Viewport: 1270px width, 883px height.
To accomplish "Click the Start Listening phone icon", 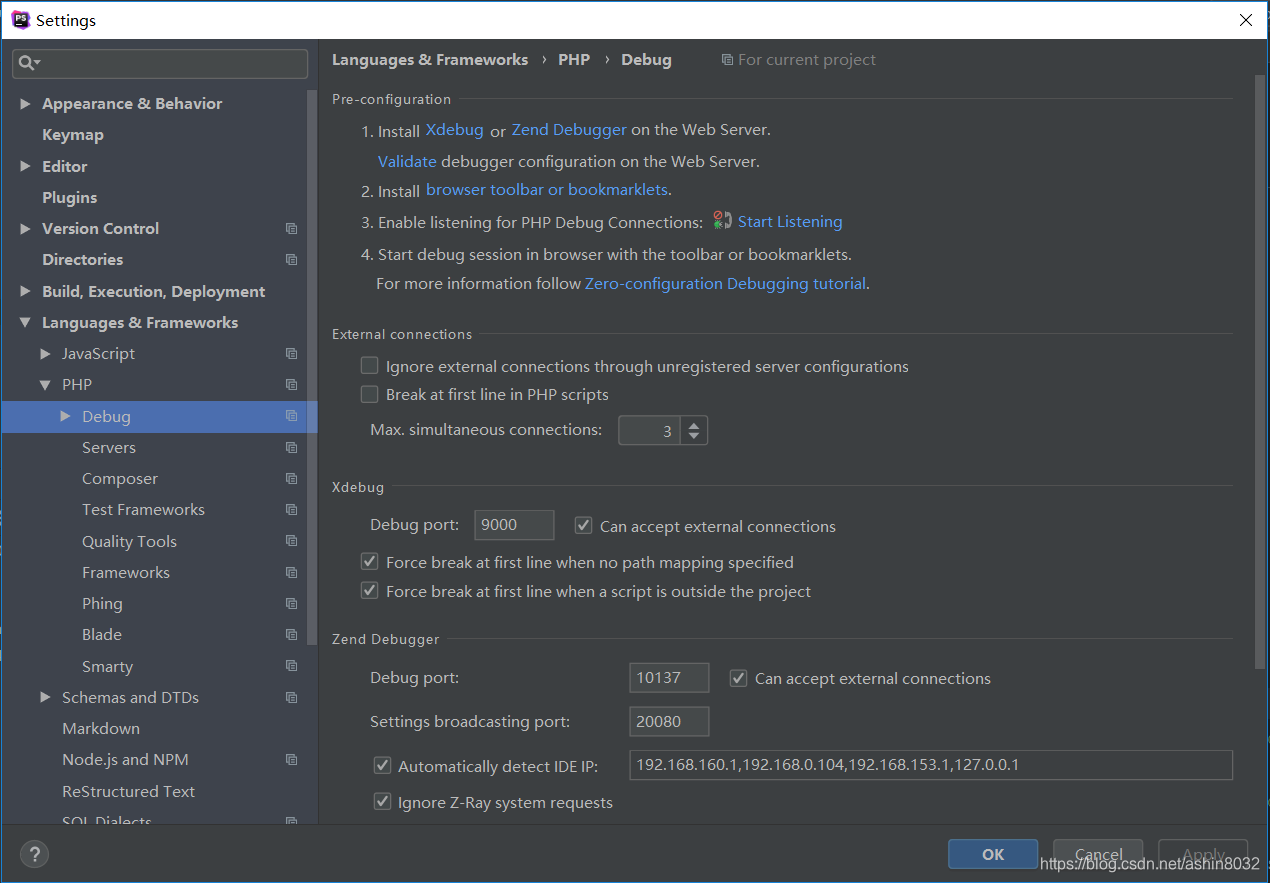I will coord(722,221).
